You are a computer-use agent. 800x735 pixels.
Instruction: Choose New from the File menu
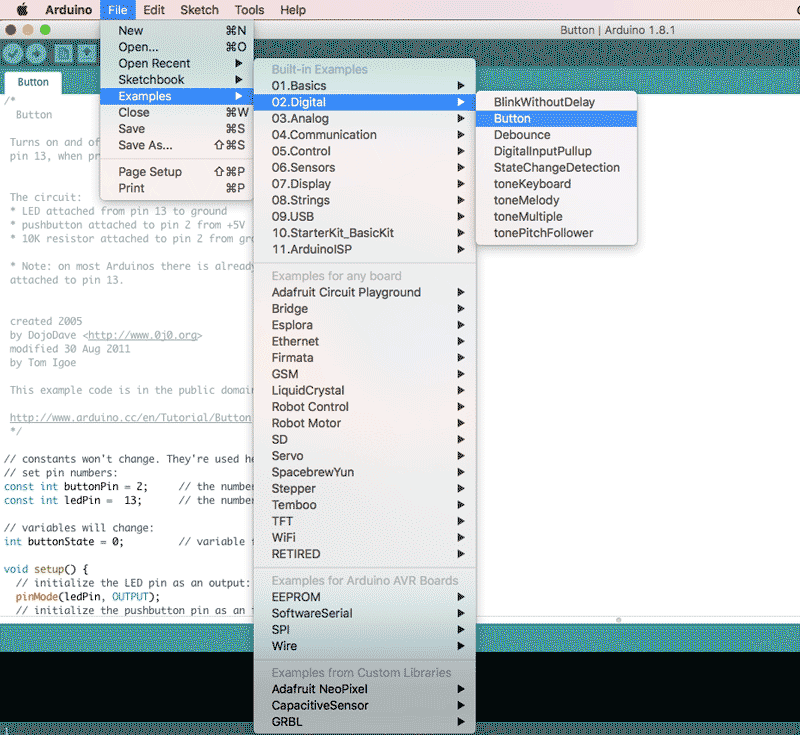pos(177,31)
